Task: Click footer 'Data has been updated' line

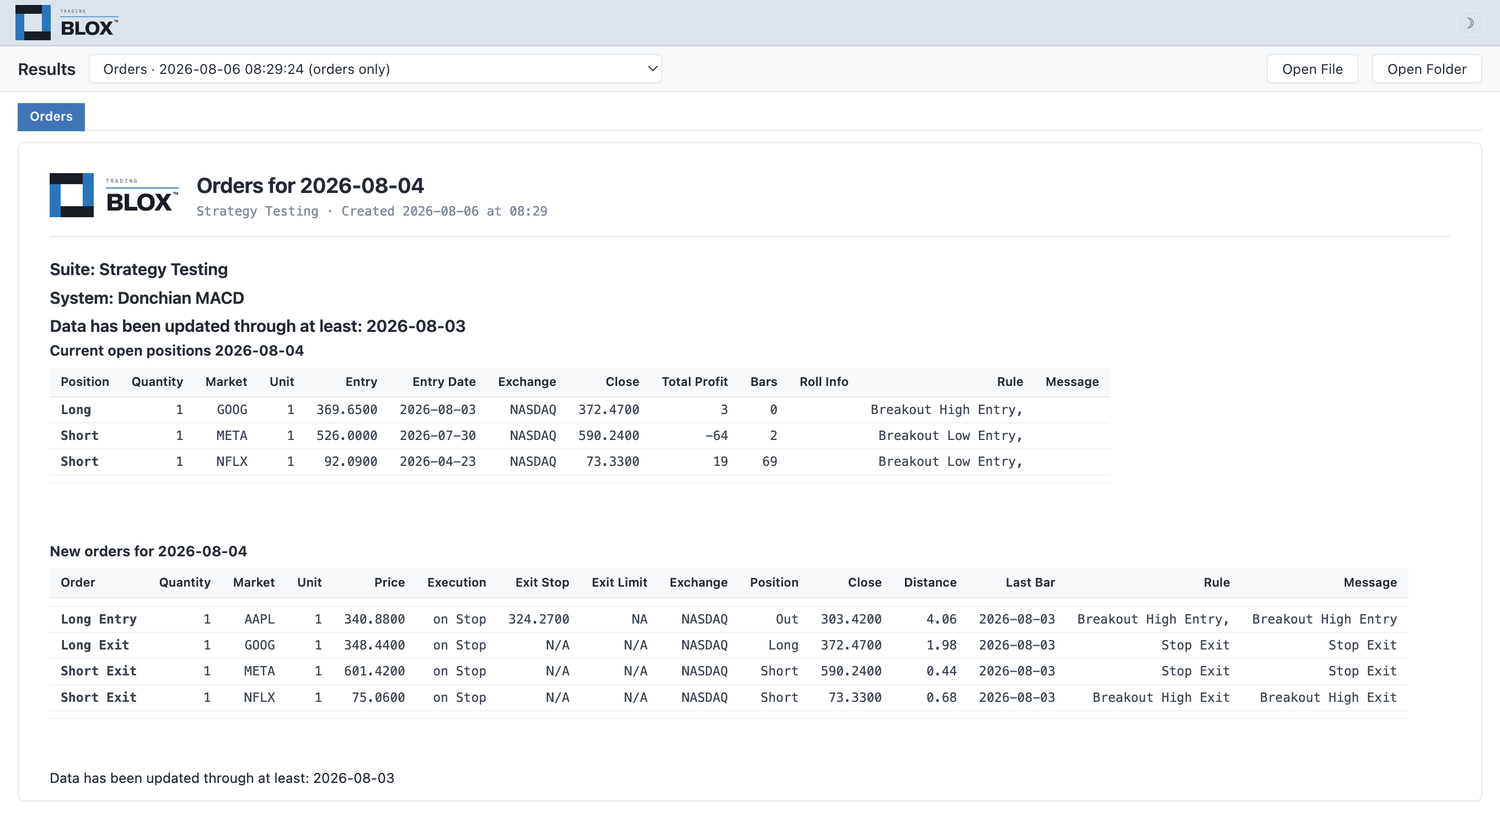Action: (x=222, y=779)
